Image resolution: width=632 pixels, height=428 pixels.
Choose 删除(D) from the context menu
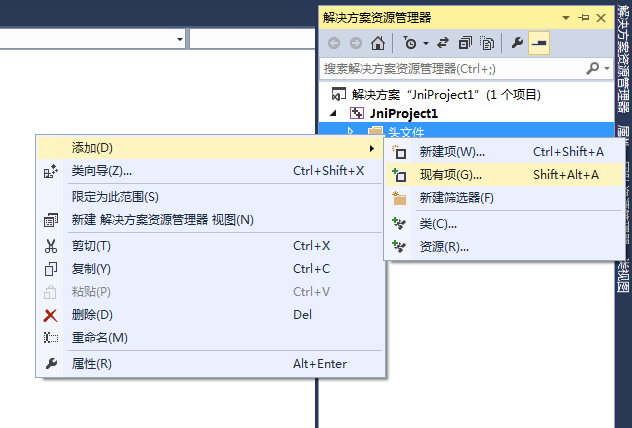pos(210,315)
